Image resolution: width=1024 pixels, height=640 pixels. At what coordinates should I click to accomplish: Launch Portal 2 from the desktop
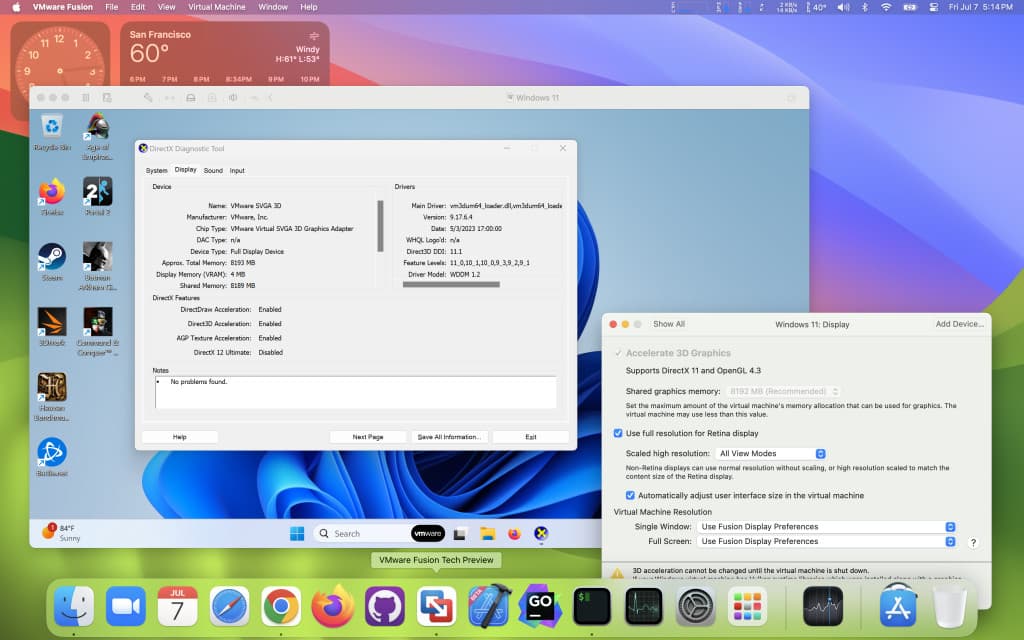(x=97, y=190)
